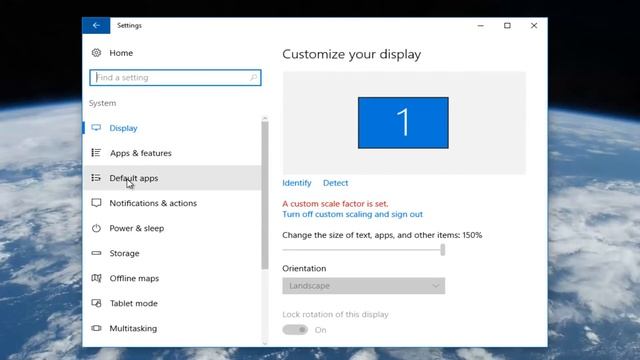Turn off custom scaling and sign out
Screen dimensions: 640x360
coord(352,214)
